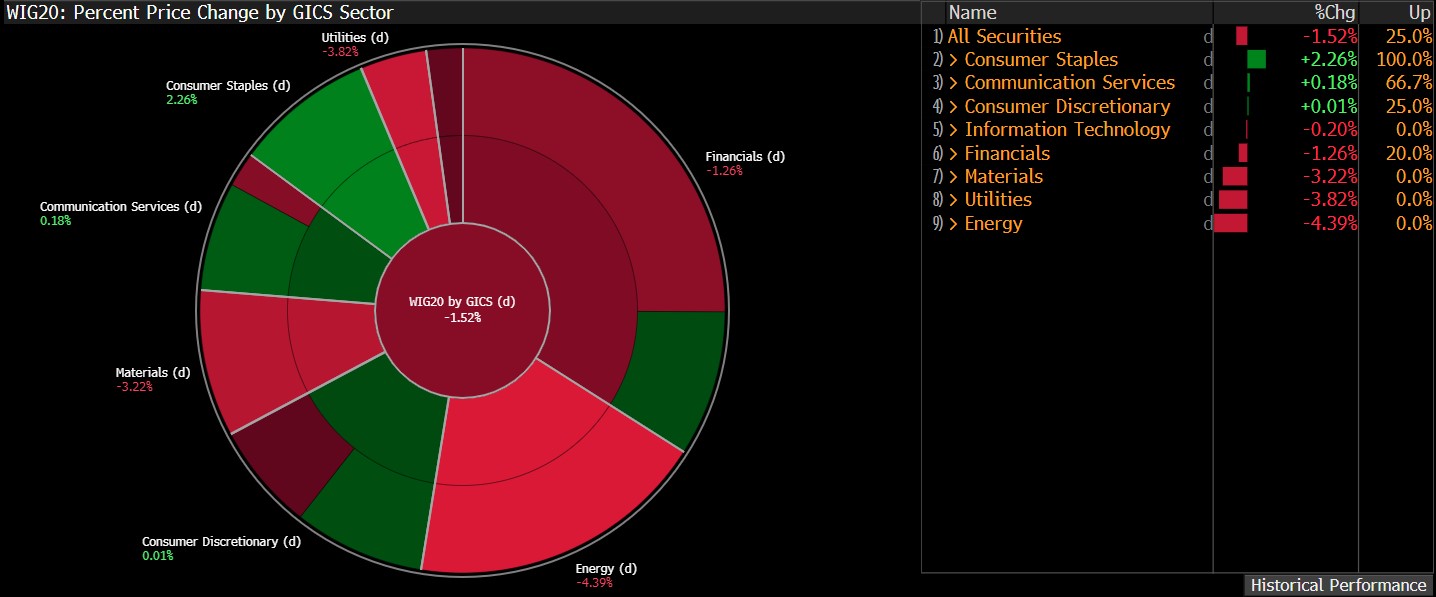Click the Financials (d) chart label
1436x597 pixels.
[x=745, y=157]
